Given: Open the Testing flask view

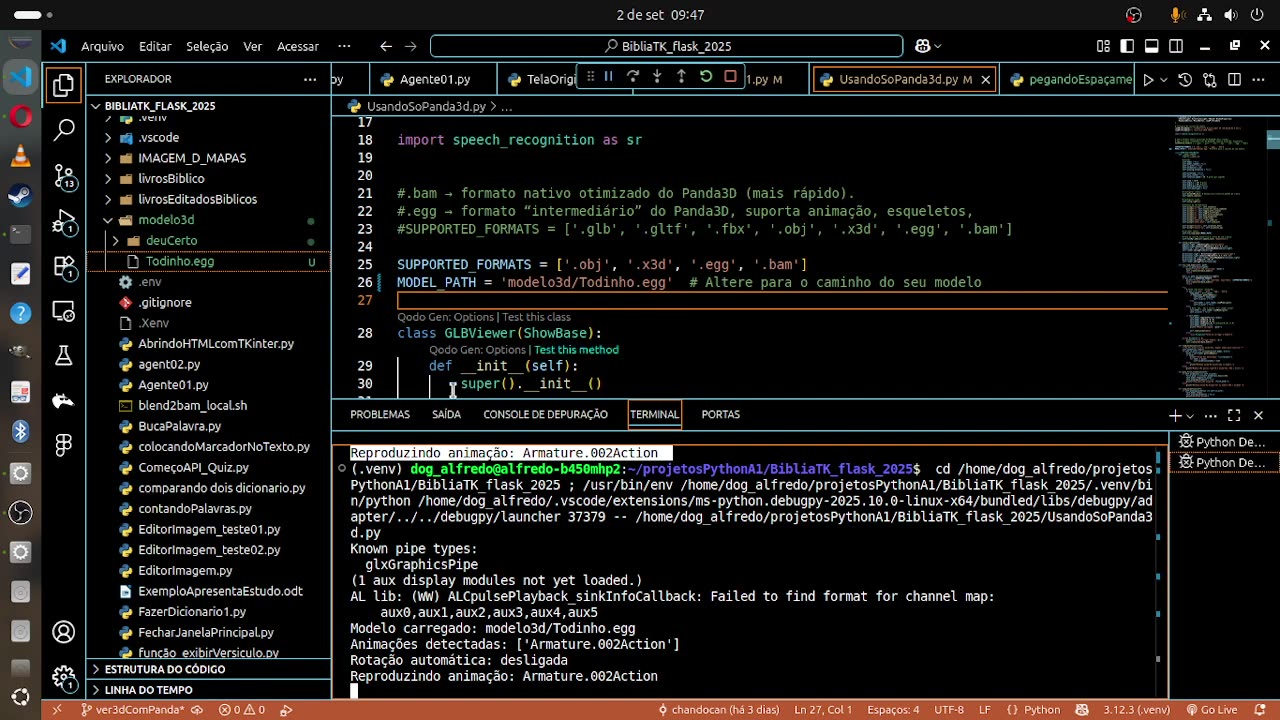Looking at the screenshot, I should coord(64,355).
